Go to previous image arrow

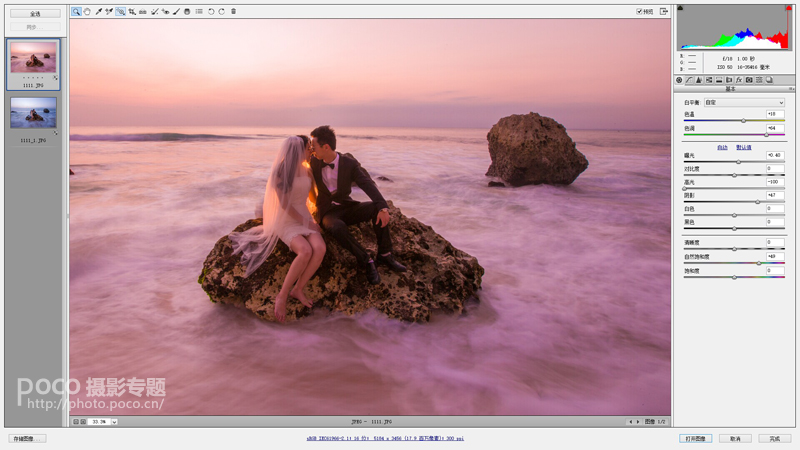(631, 422)
